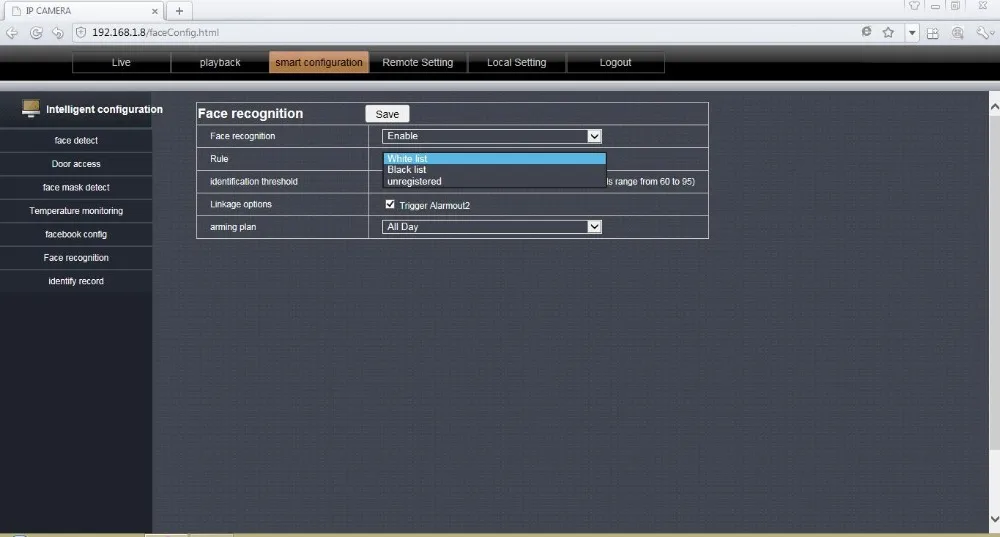Open the Local Setting tab
The height and width of the screenshot is (537, 1000).
517,63
